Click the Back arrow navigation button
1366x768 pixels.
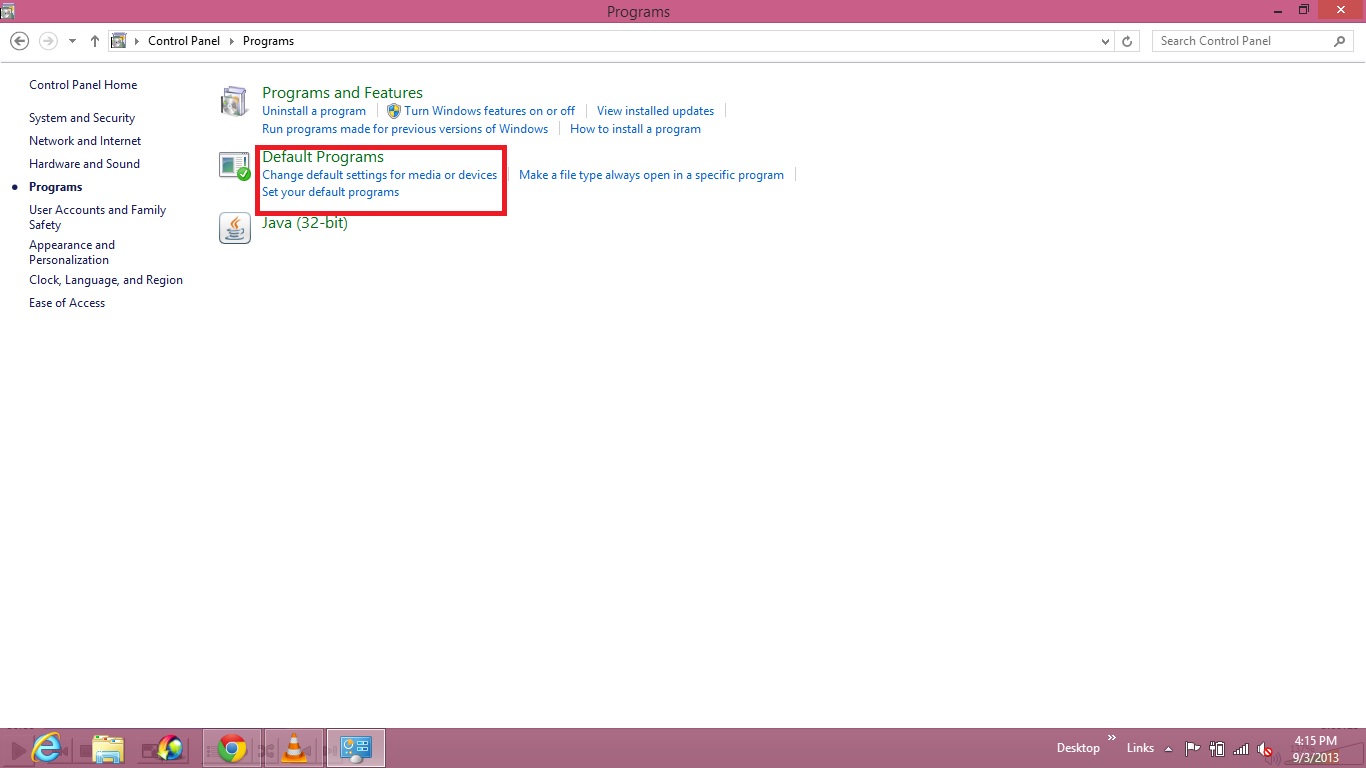tap(19, 41)
